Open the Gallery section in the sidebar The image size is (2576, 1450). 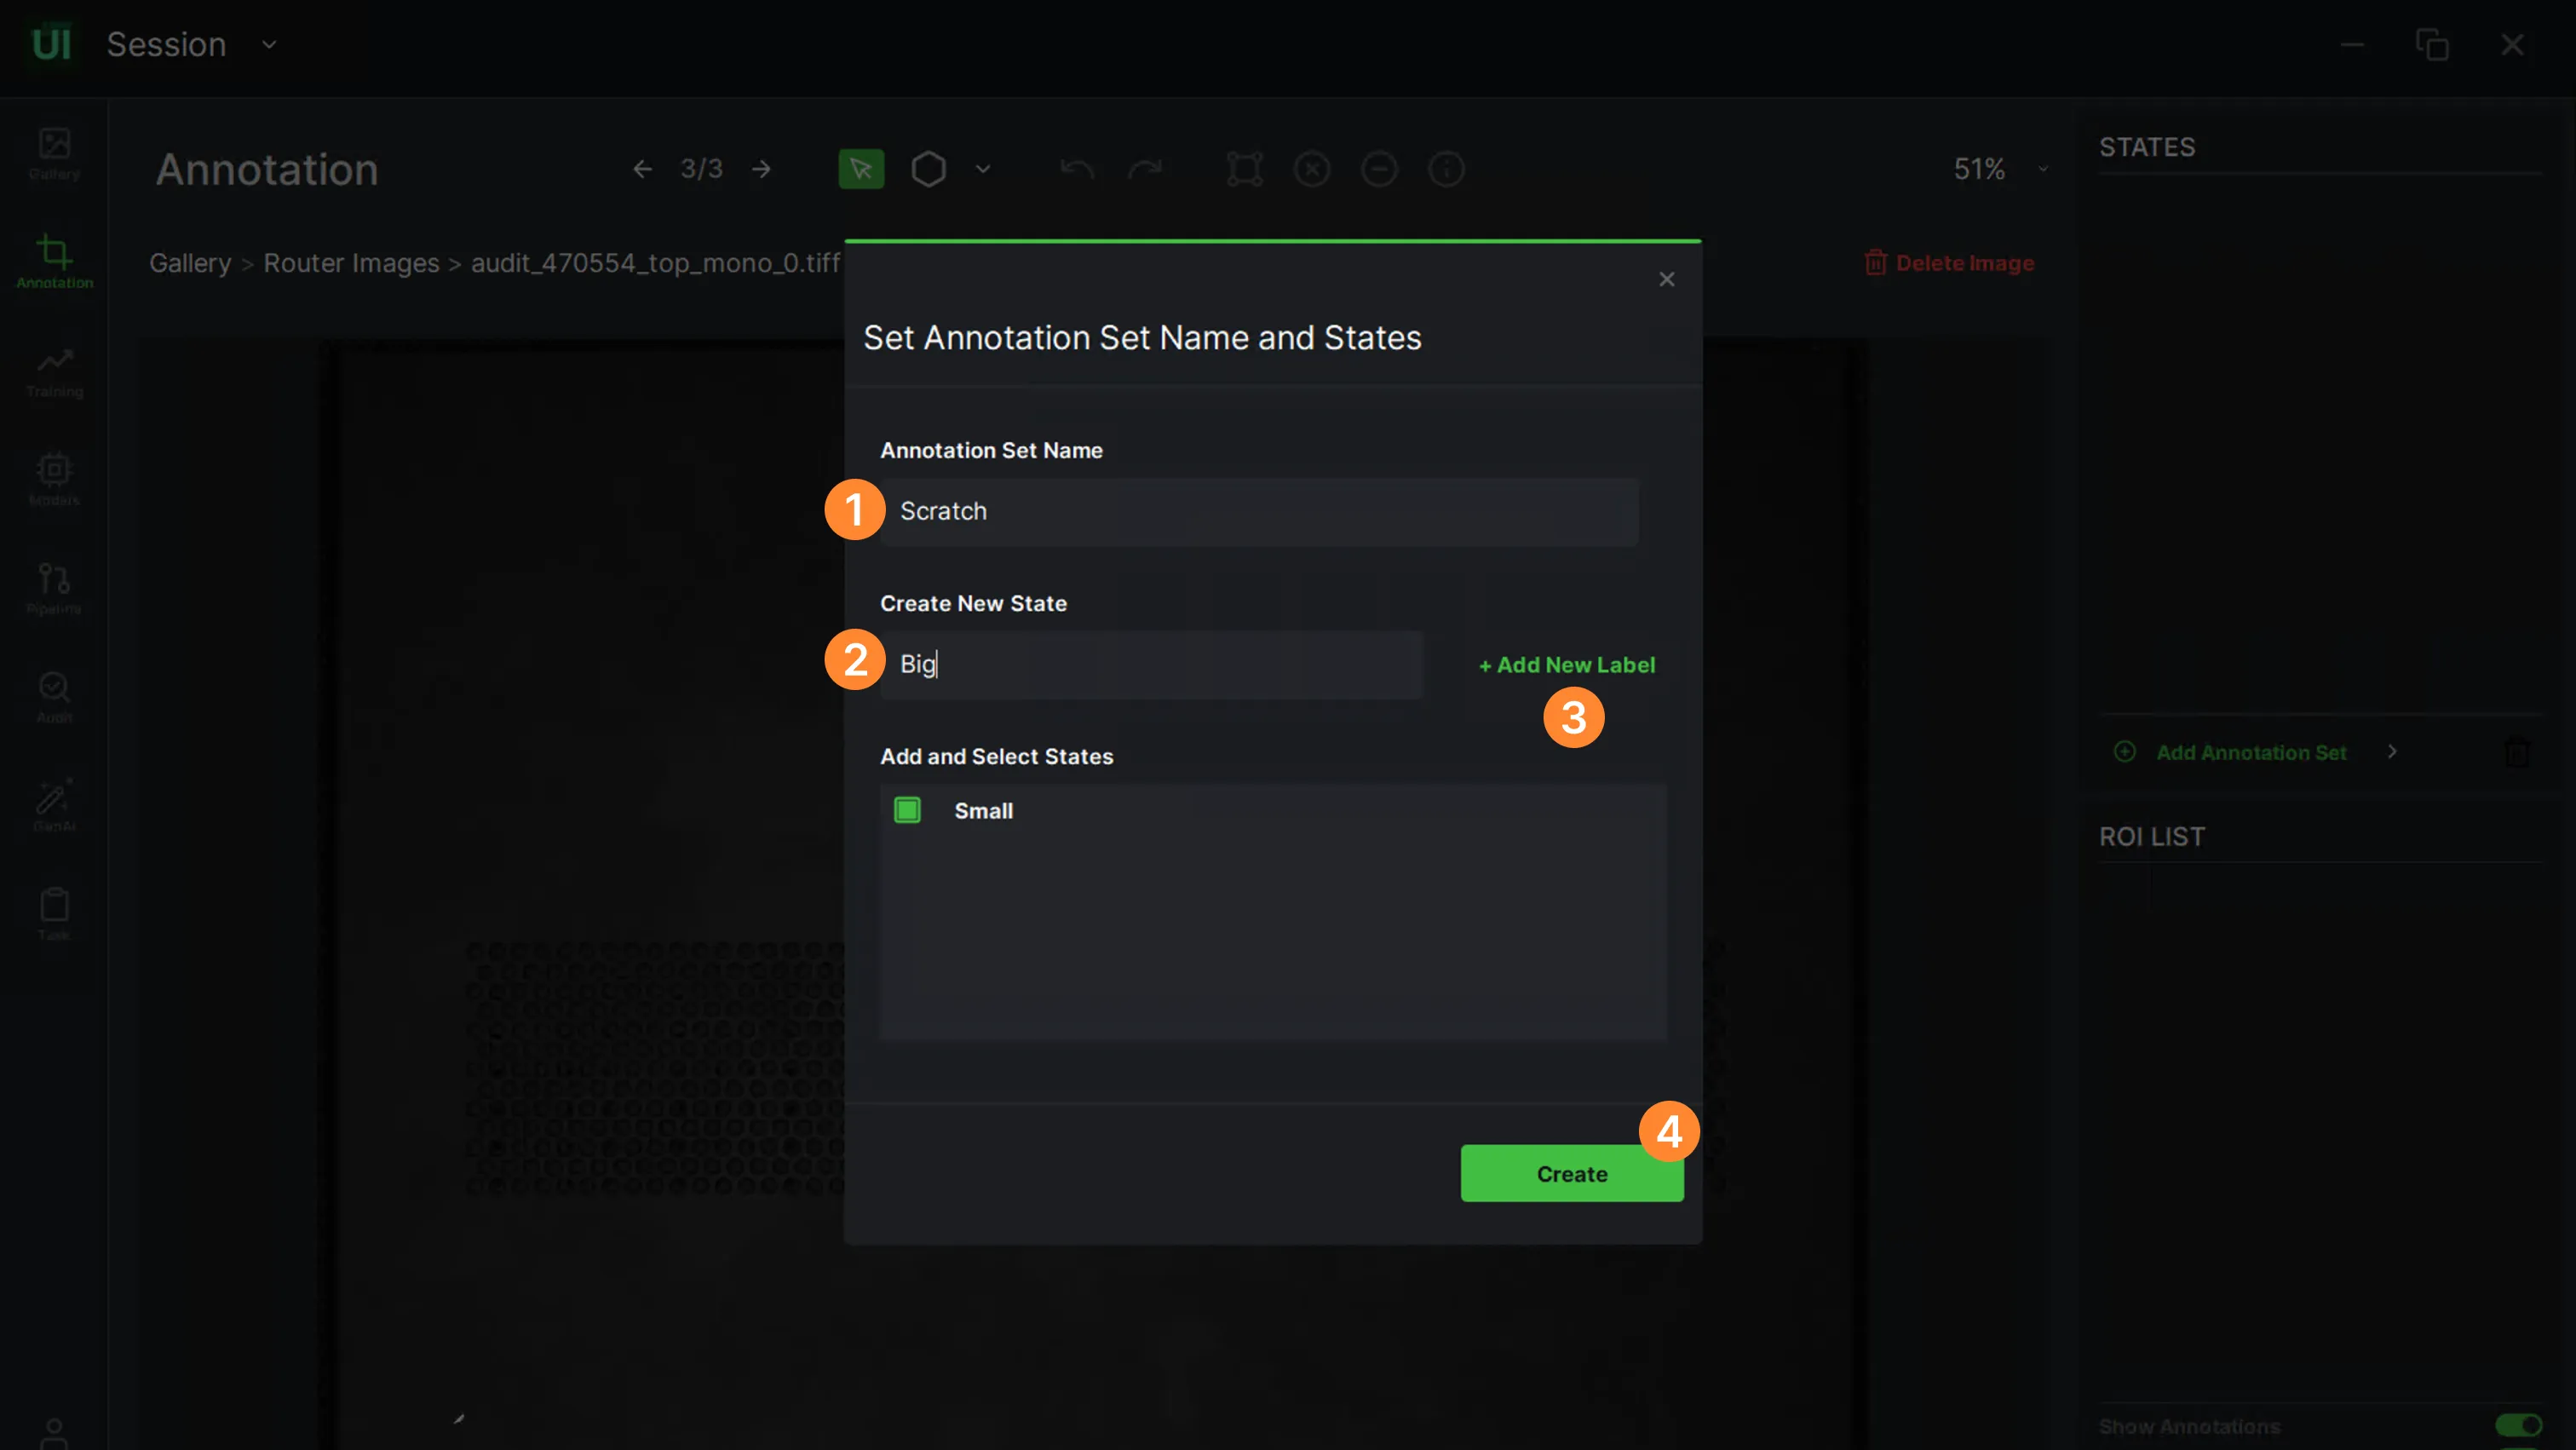54,154
